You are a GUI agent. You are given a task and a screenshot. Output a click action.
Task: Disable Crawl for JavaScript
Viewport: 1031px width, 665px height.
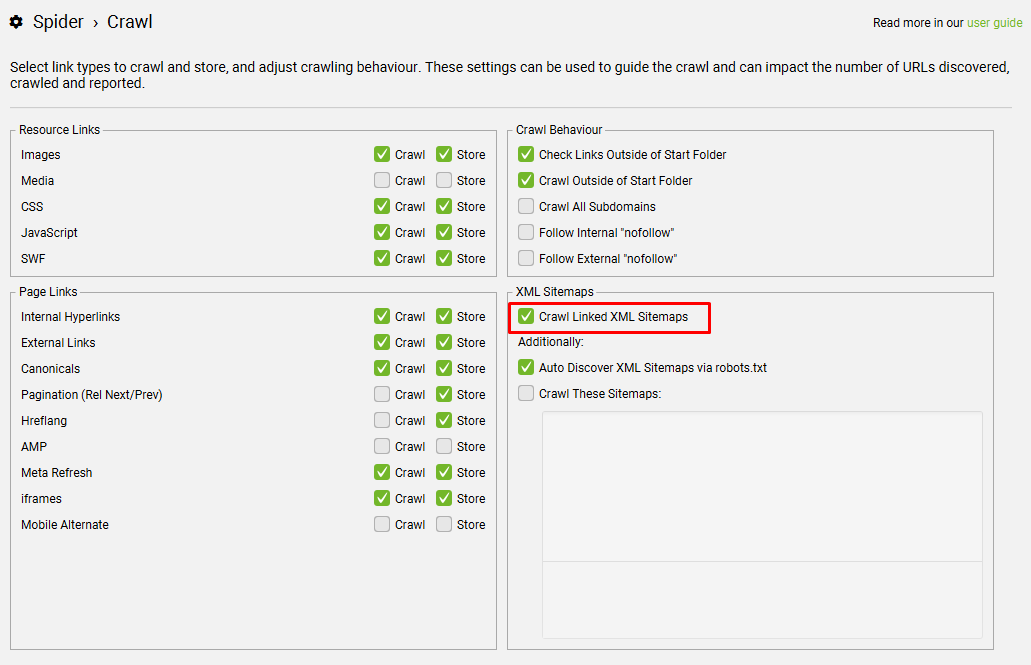click(x=382, y=232)
